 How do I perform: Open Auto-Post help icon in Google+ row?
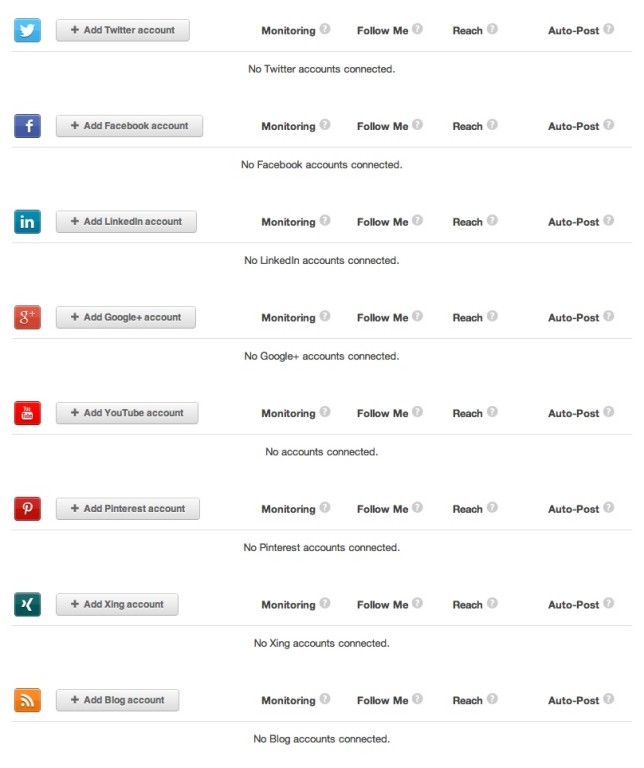click(x=608, y=316)
